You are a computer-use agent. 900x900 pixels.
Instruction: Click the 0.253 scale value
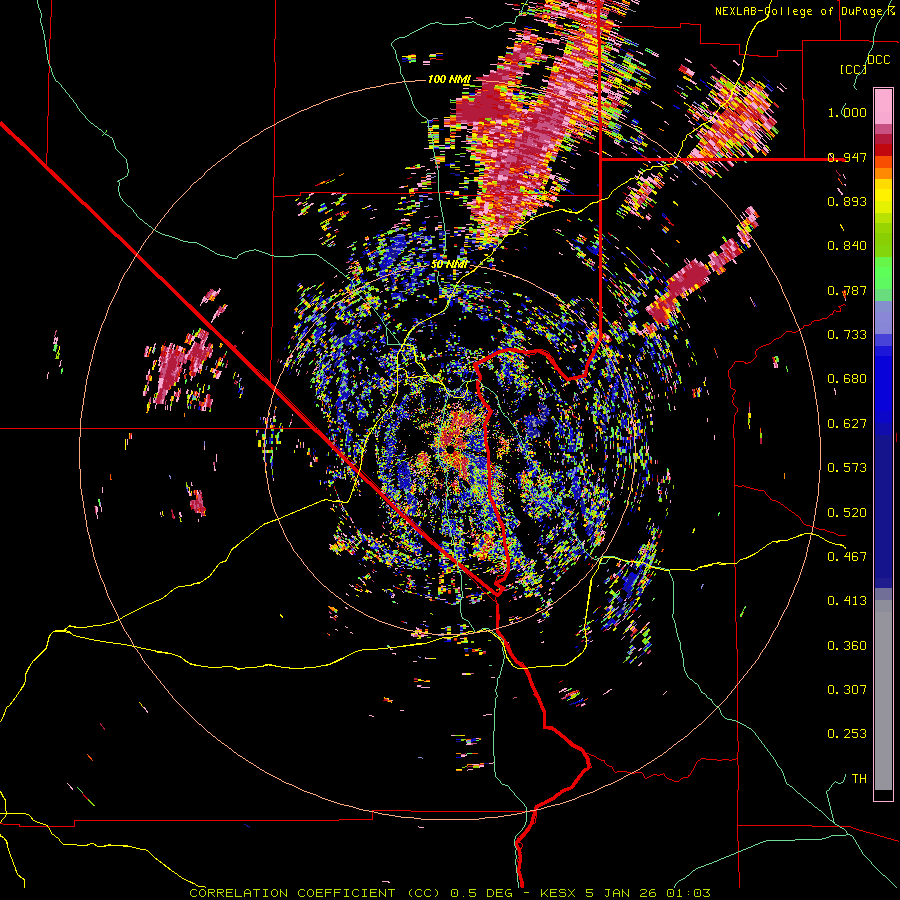click(x=847, y=734)
